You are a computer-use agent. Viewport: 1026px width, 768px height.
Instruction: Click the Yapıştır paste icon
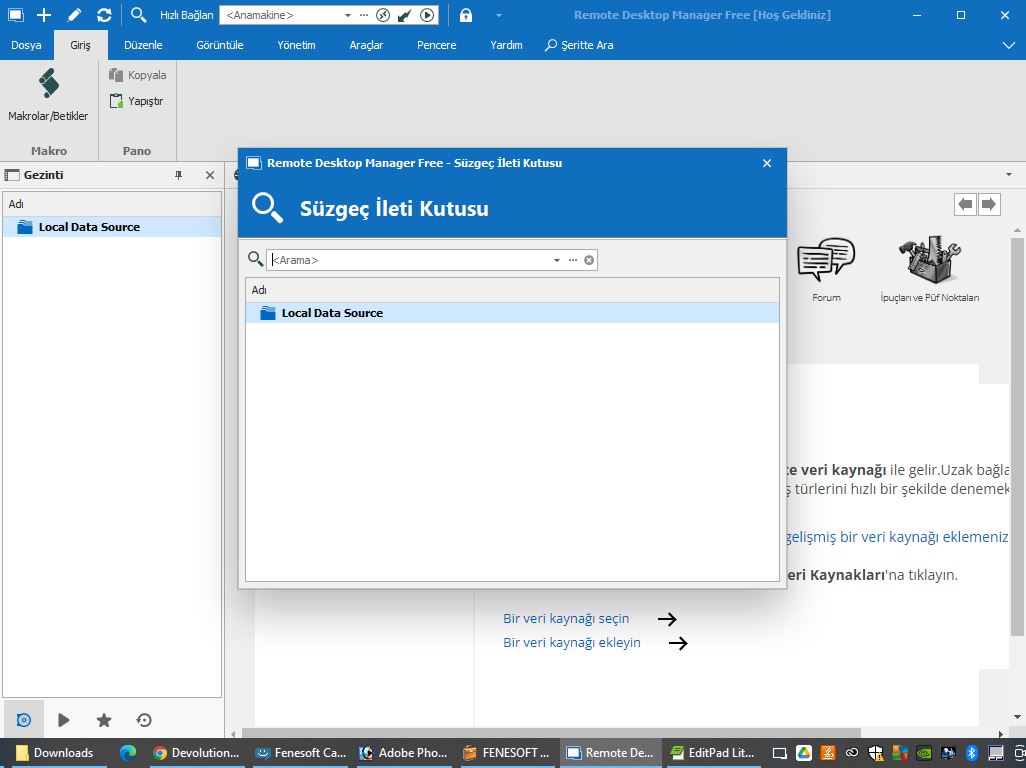[x=116, y=101]
